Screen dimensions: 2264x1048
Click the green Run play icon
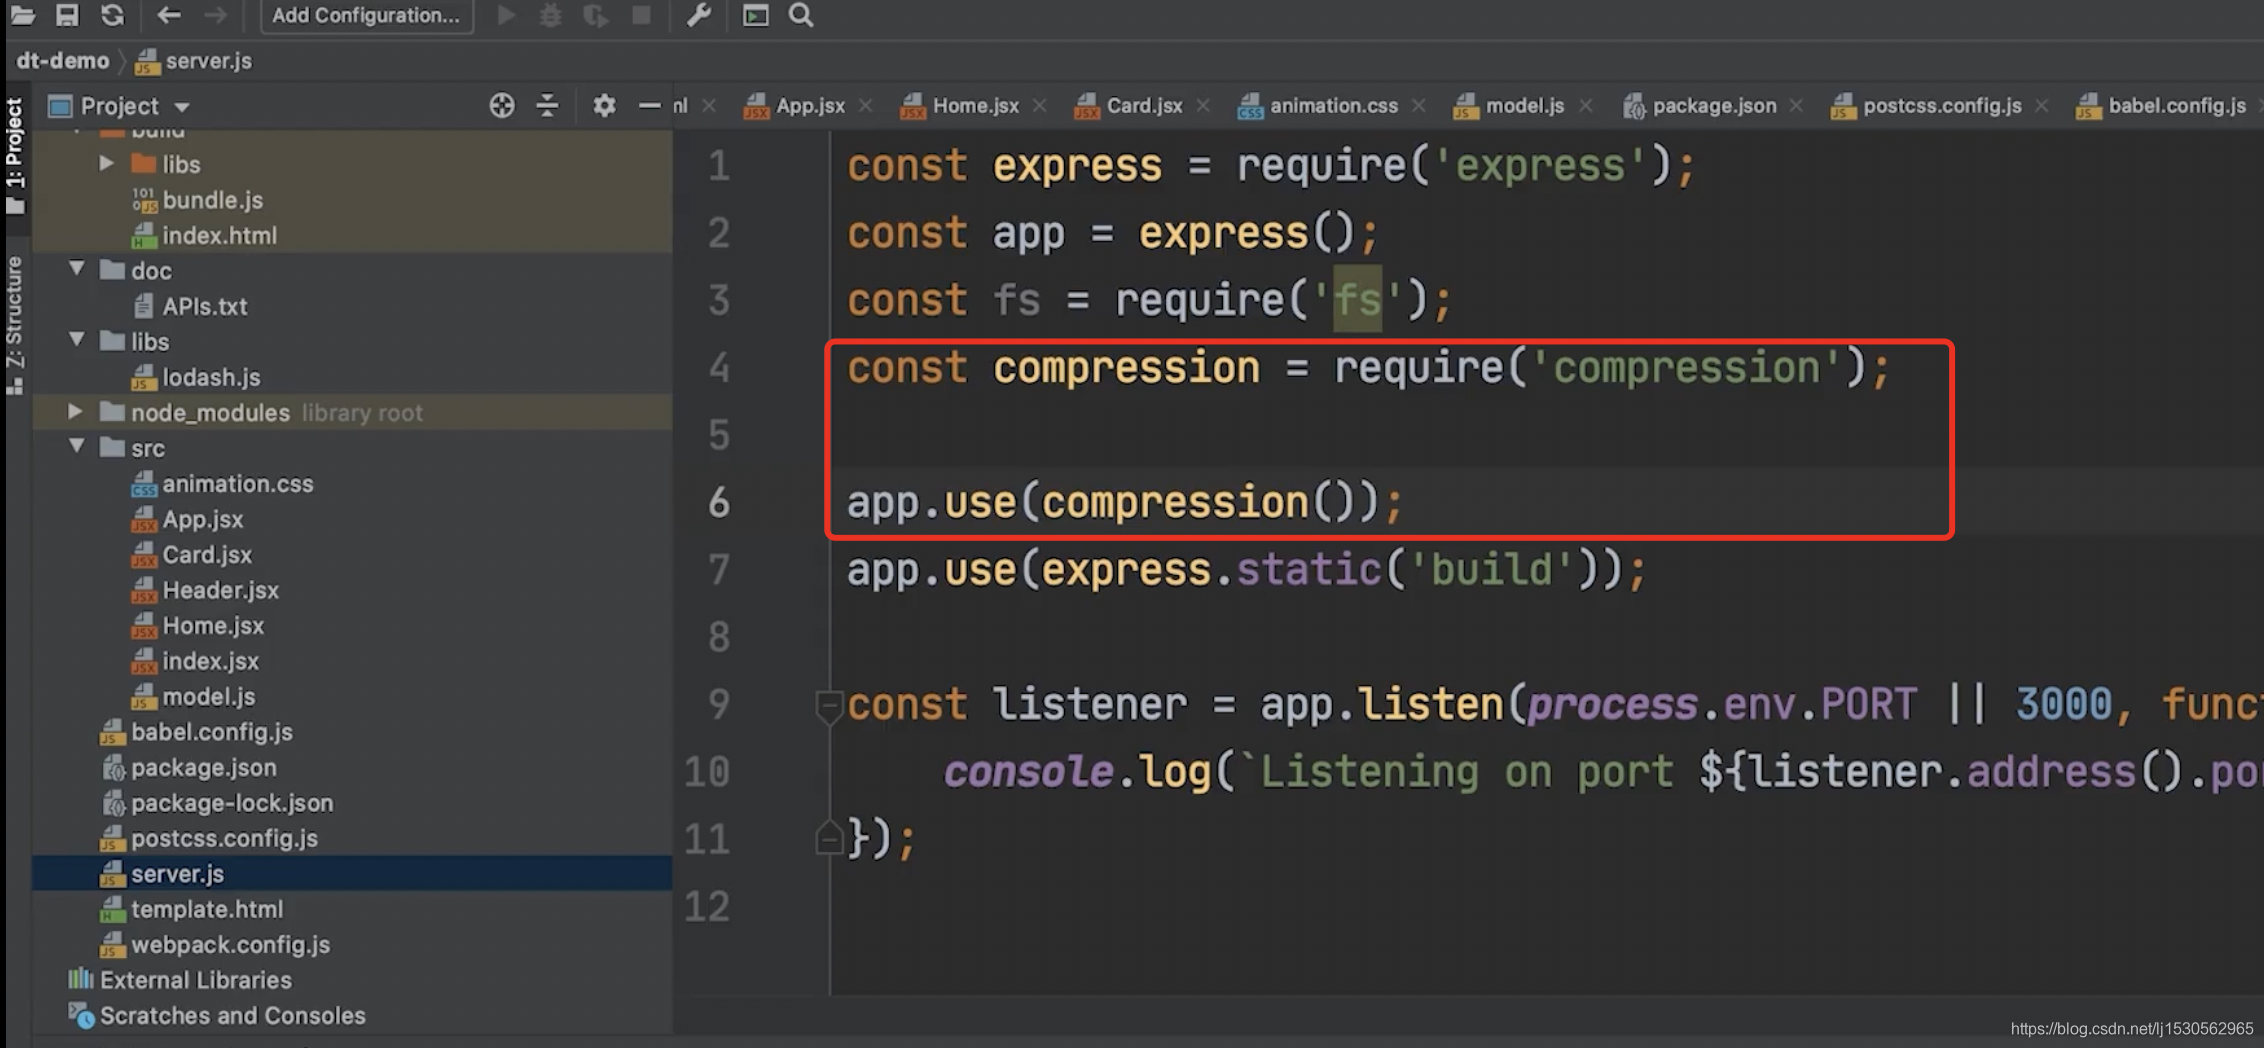tap(506, 15)
